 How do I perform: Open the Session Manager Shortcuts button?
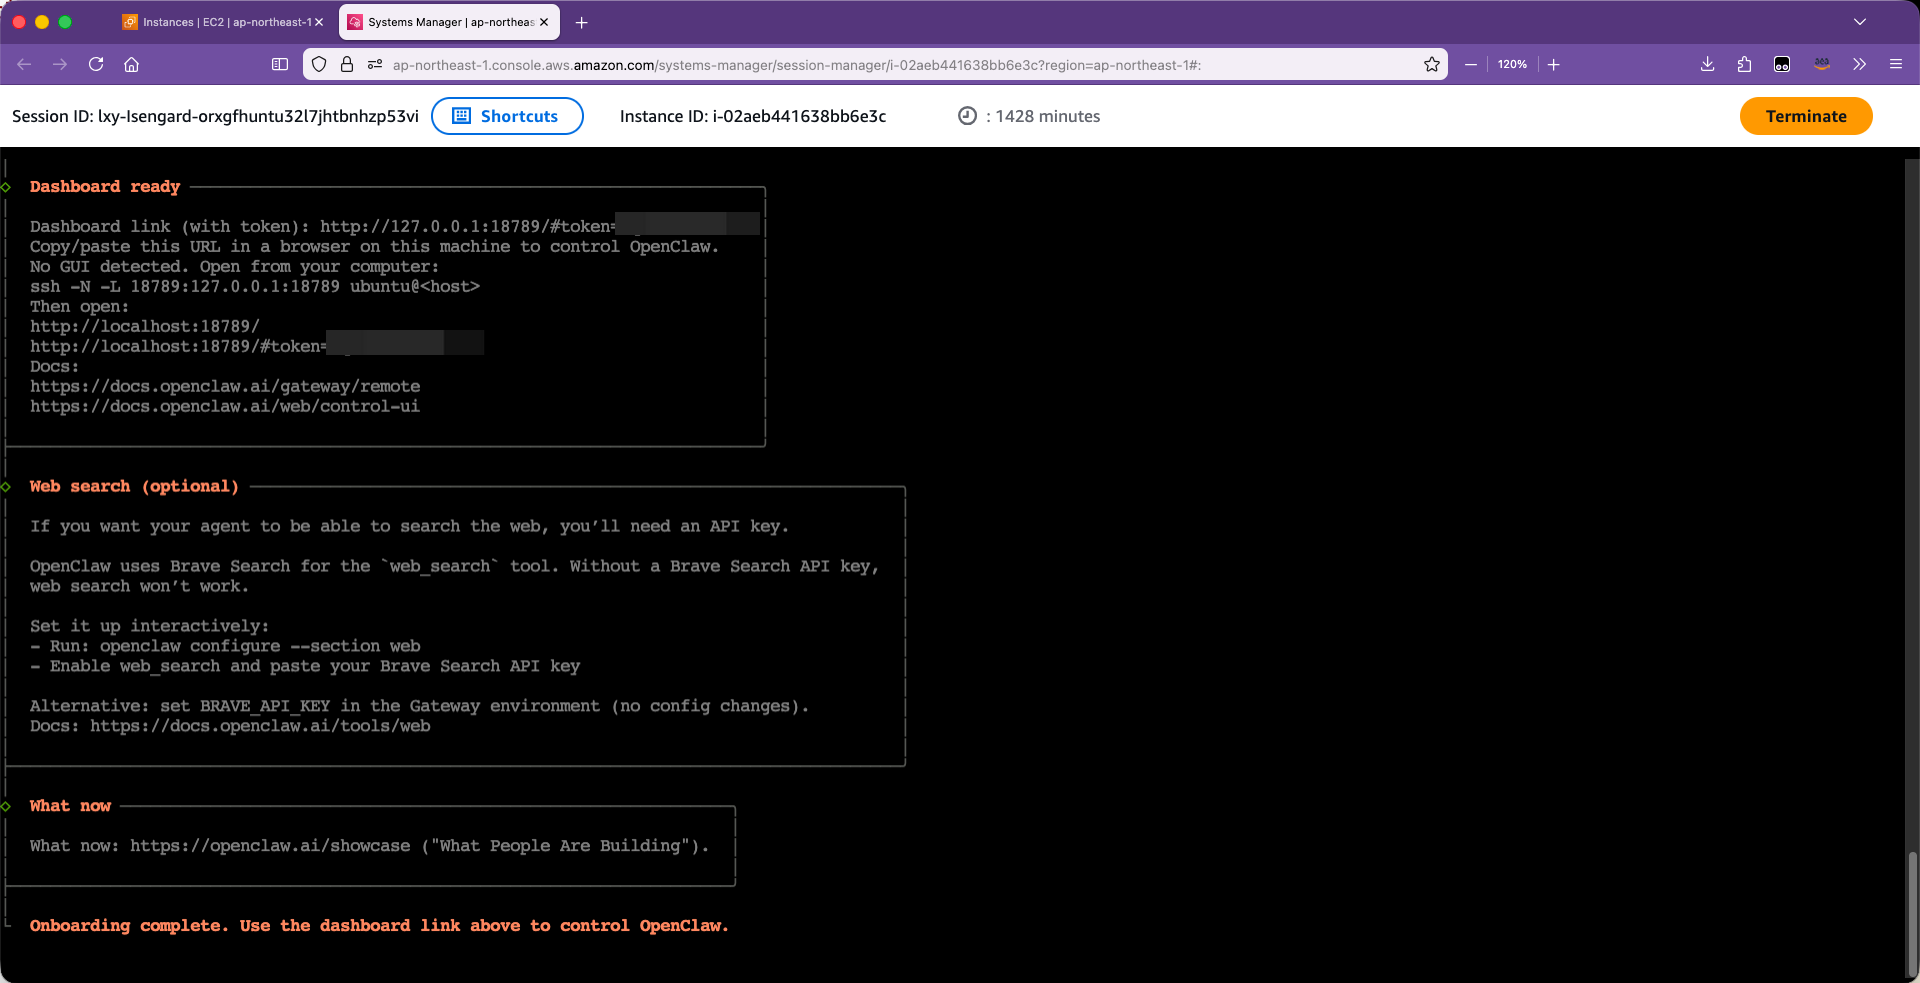pos(507,116)
